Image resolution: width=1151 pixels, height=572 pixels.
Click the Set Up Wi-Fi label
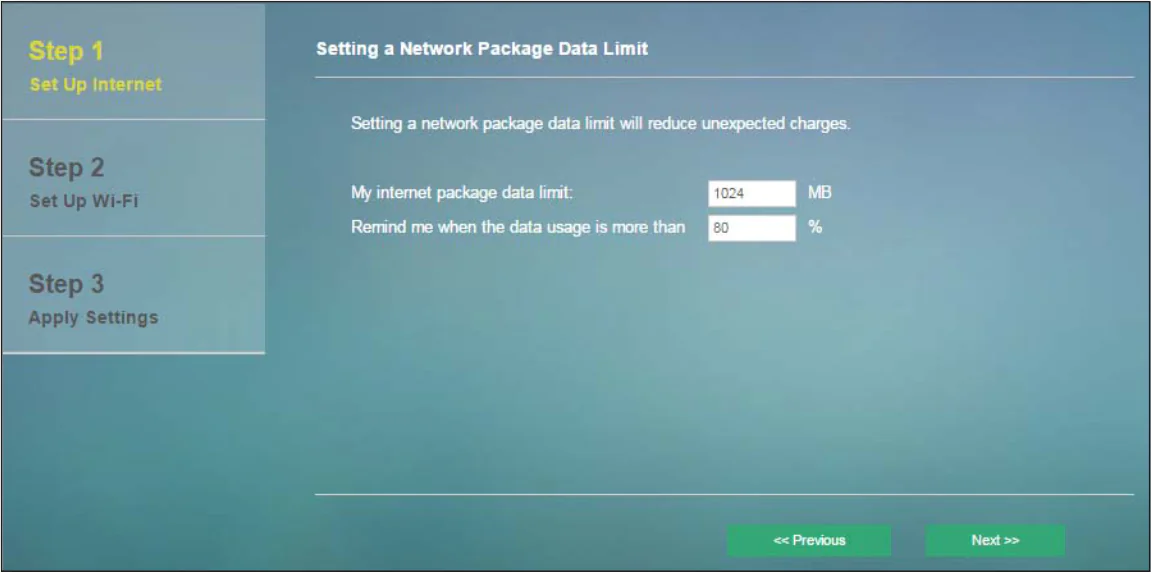(84, 201)
